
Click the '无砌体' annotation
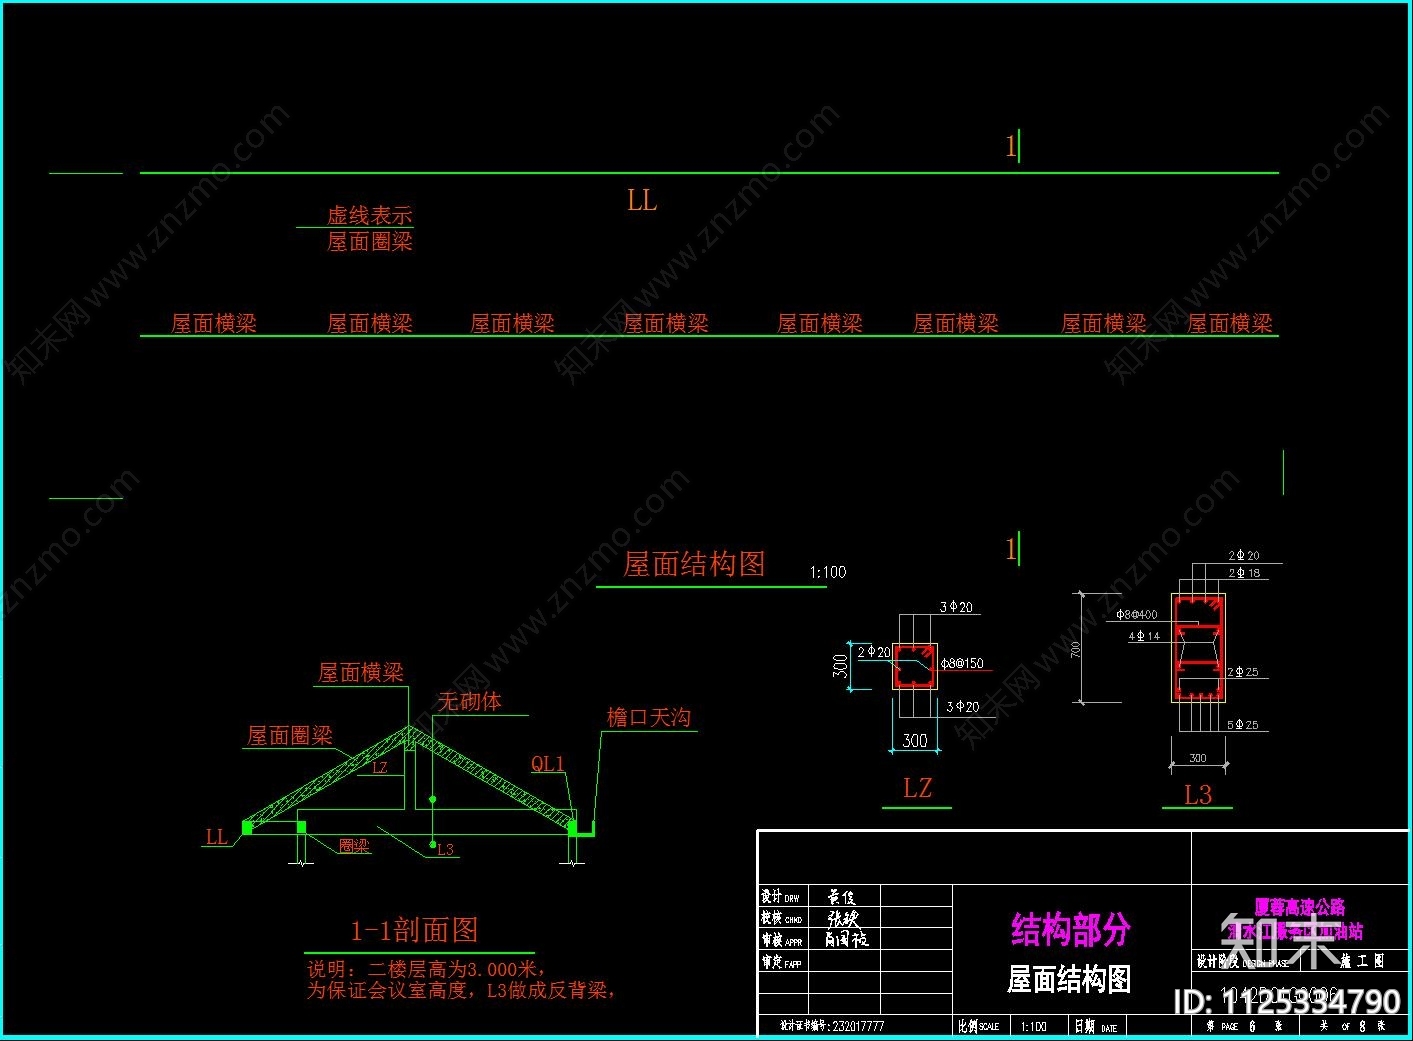470,702
